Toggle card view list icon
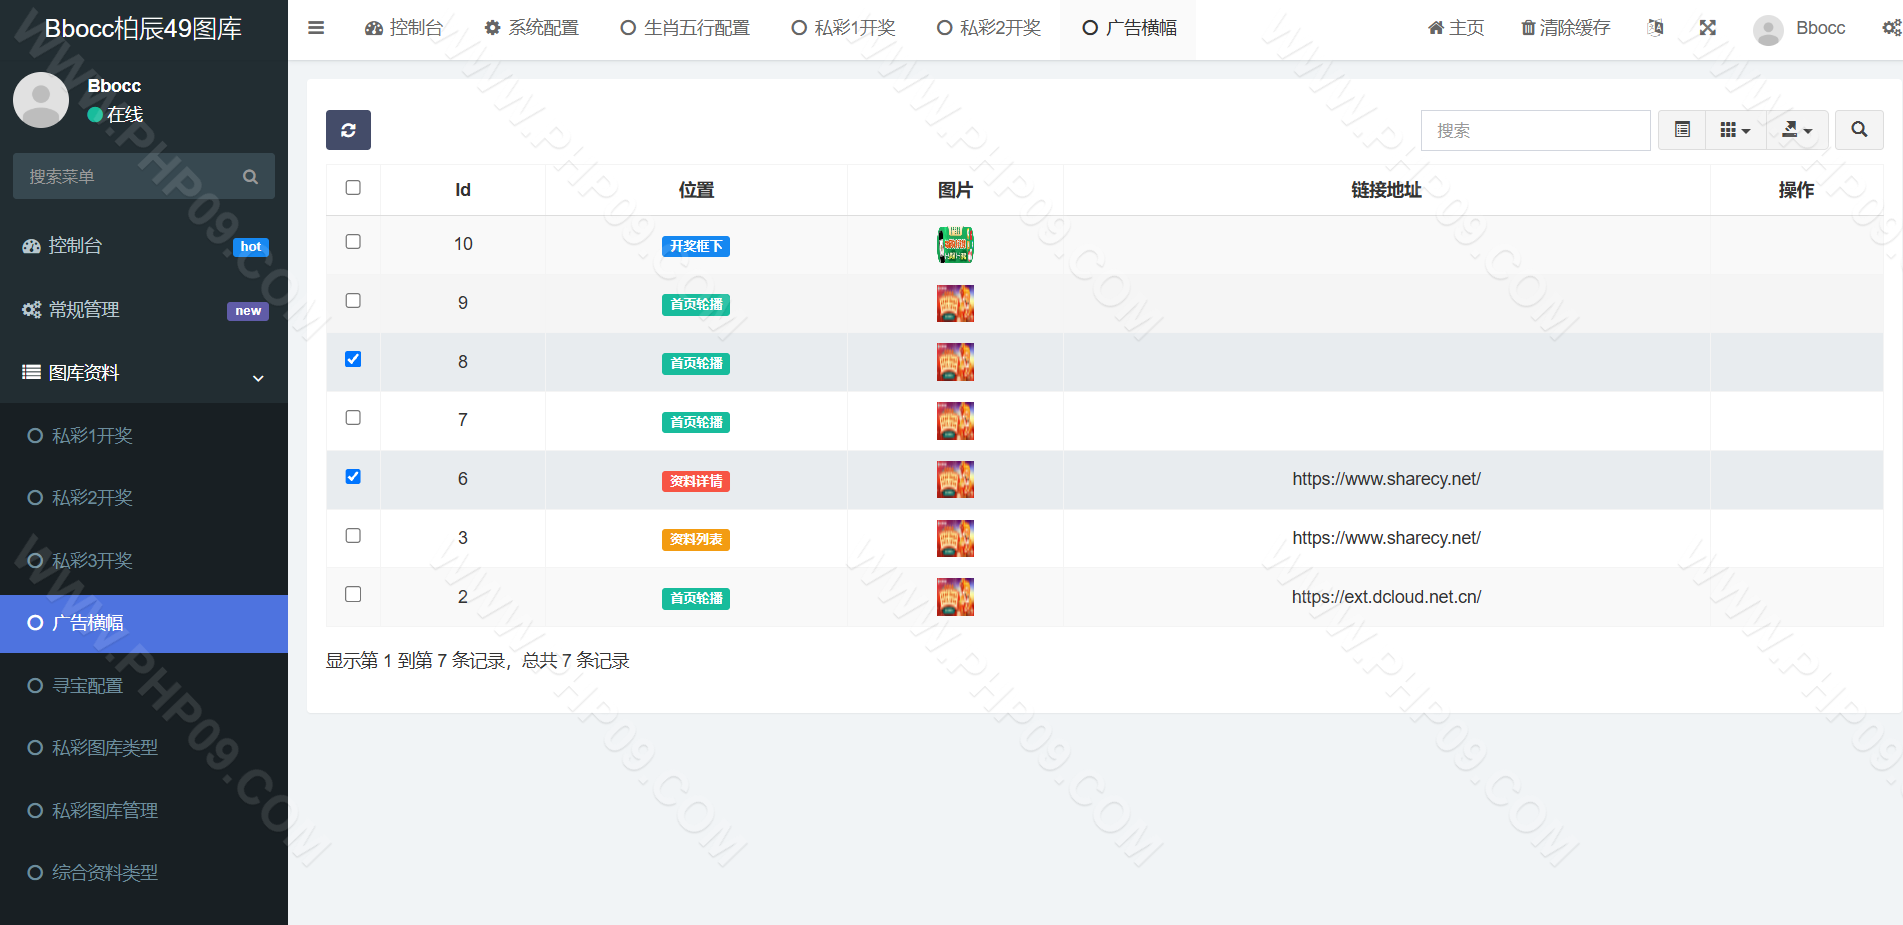The height and width of the screenshot is (925, 1903). coord(1682,130)
